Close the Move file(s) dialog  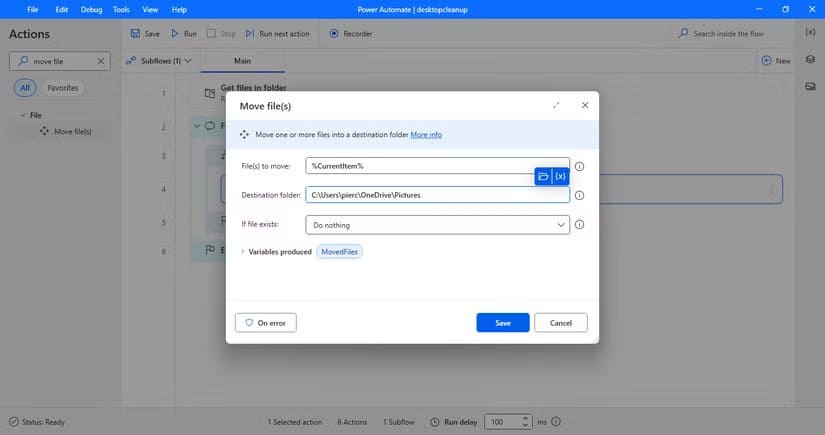coord(585,105)
